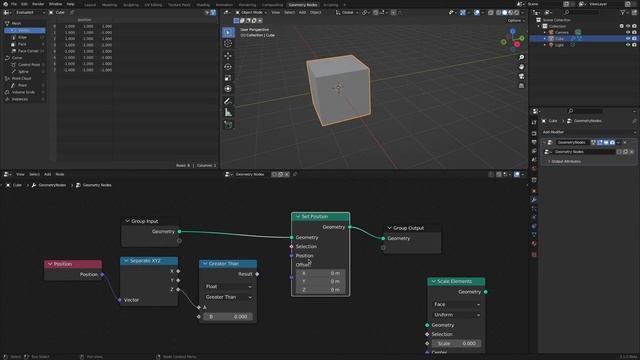
Task: Click the red X axis gizmo dot
Action: click(x=517, y=44)
